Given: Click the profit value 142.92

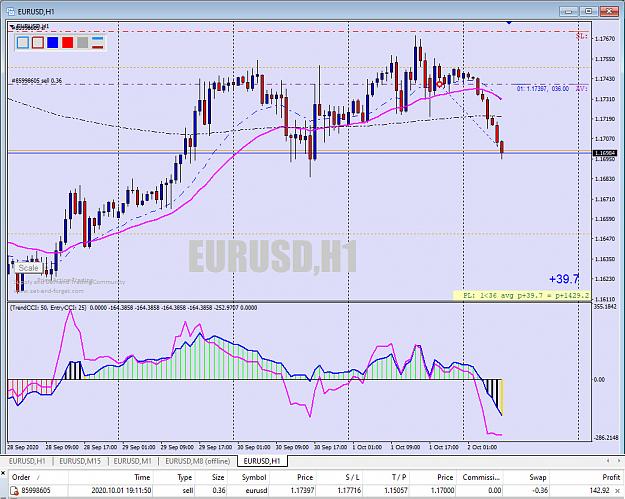Looking at the screenshot, I should coord(599,491).
